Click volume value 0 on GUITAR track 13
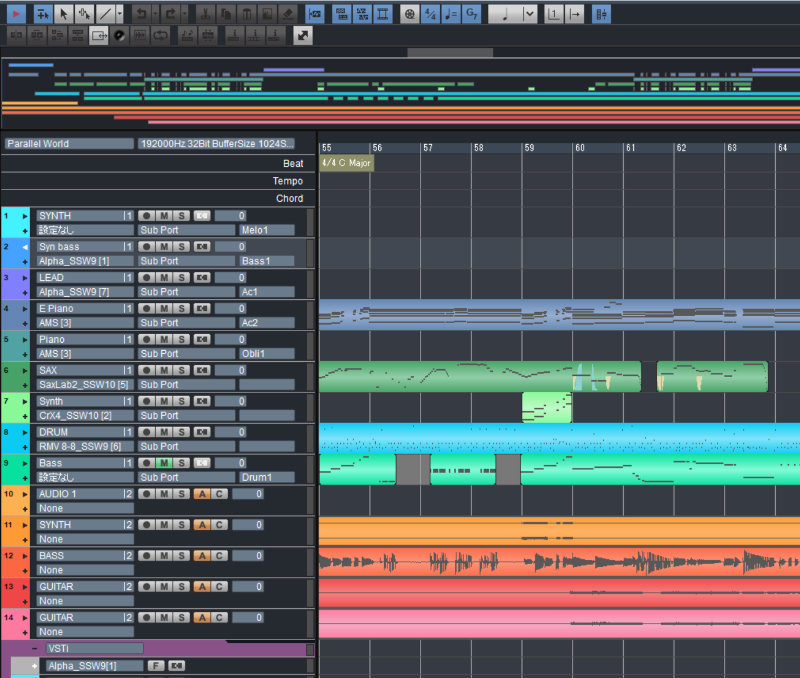Image resolution: width=800 pixels, height=678 pixels. click(x=248, y=587)
